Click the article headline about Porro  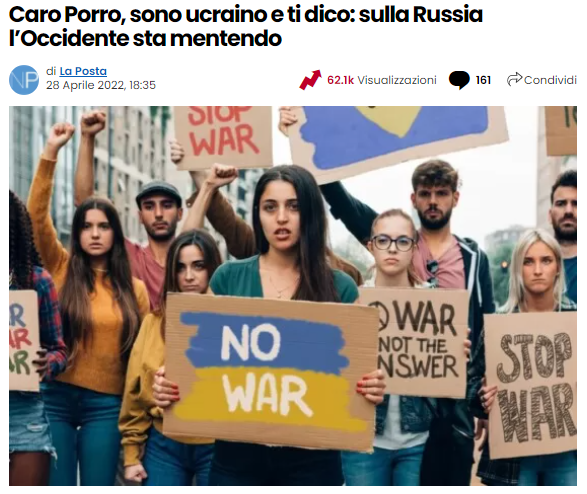click(246, 26)
